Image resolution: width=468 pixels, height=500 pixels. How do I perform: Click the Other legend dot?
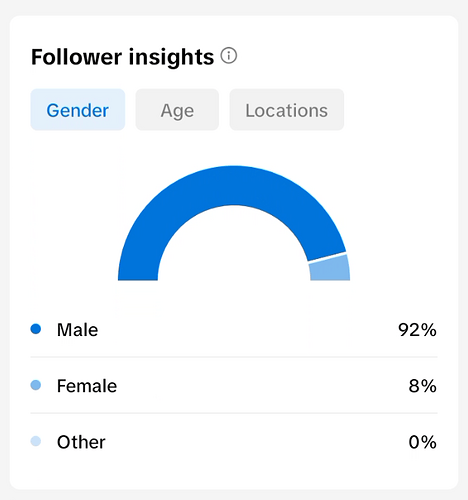pos(36,441)
